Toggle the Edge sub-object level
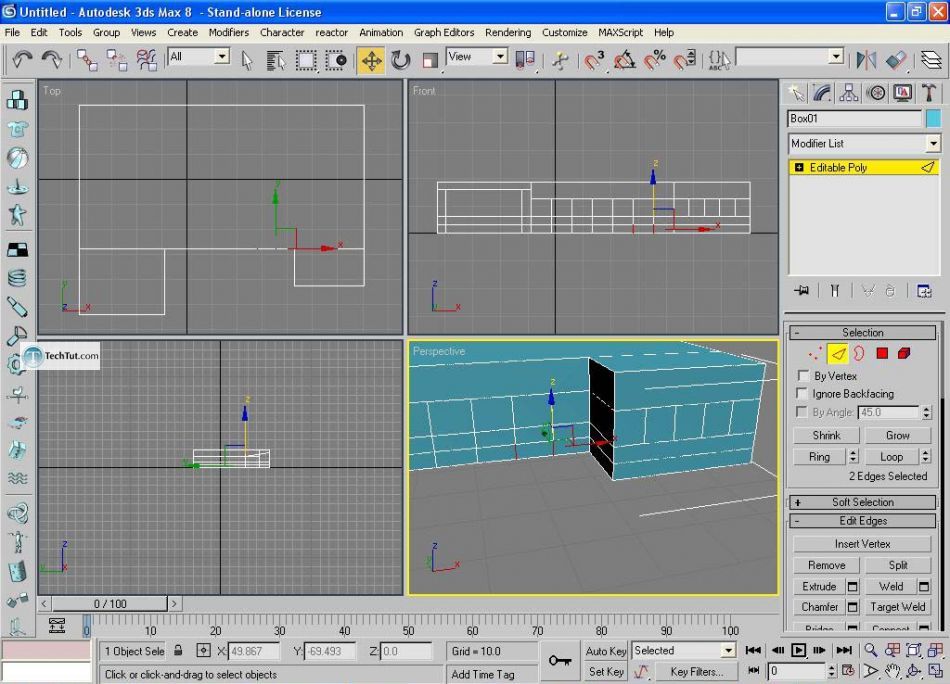 [x=838, y=353]
